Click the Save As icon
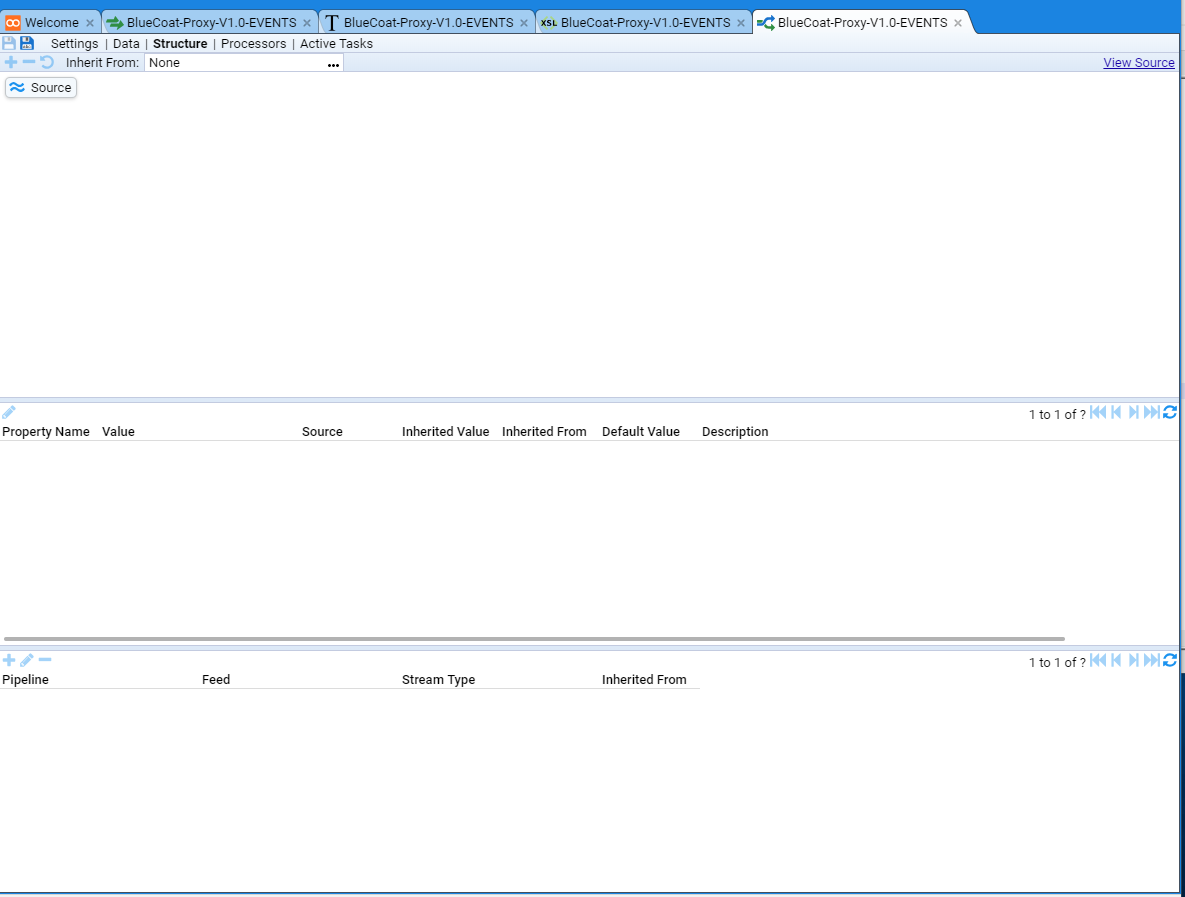 click(27, 44)
